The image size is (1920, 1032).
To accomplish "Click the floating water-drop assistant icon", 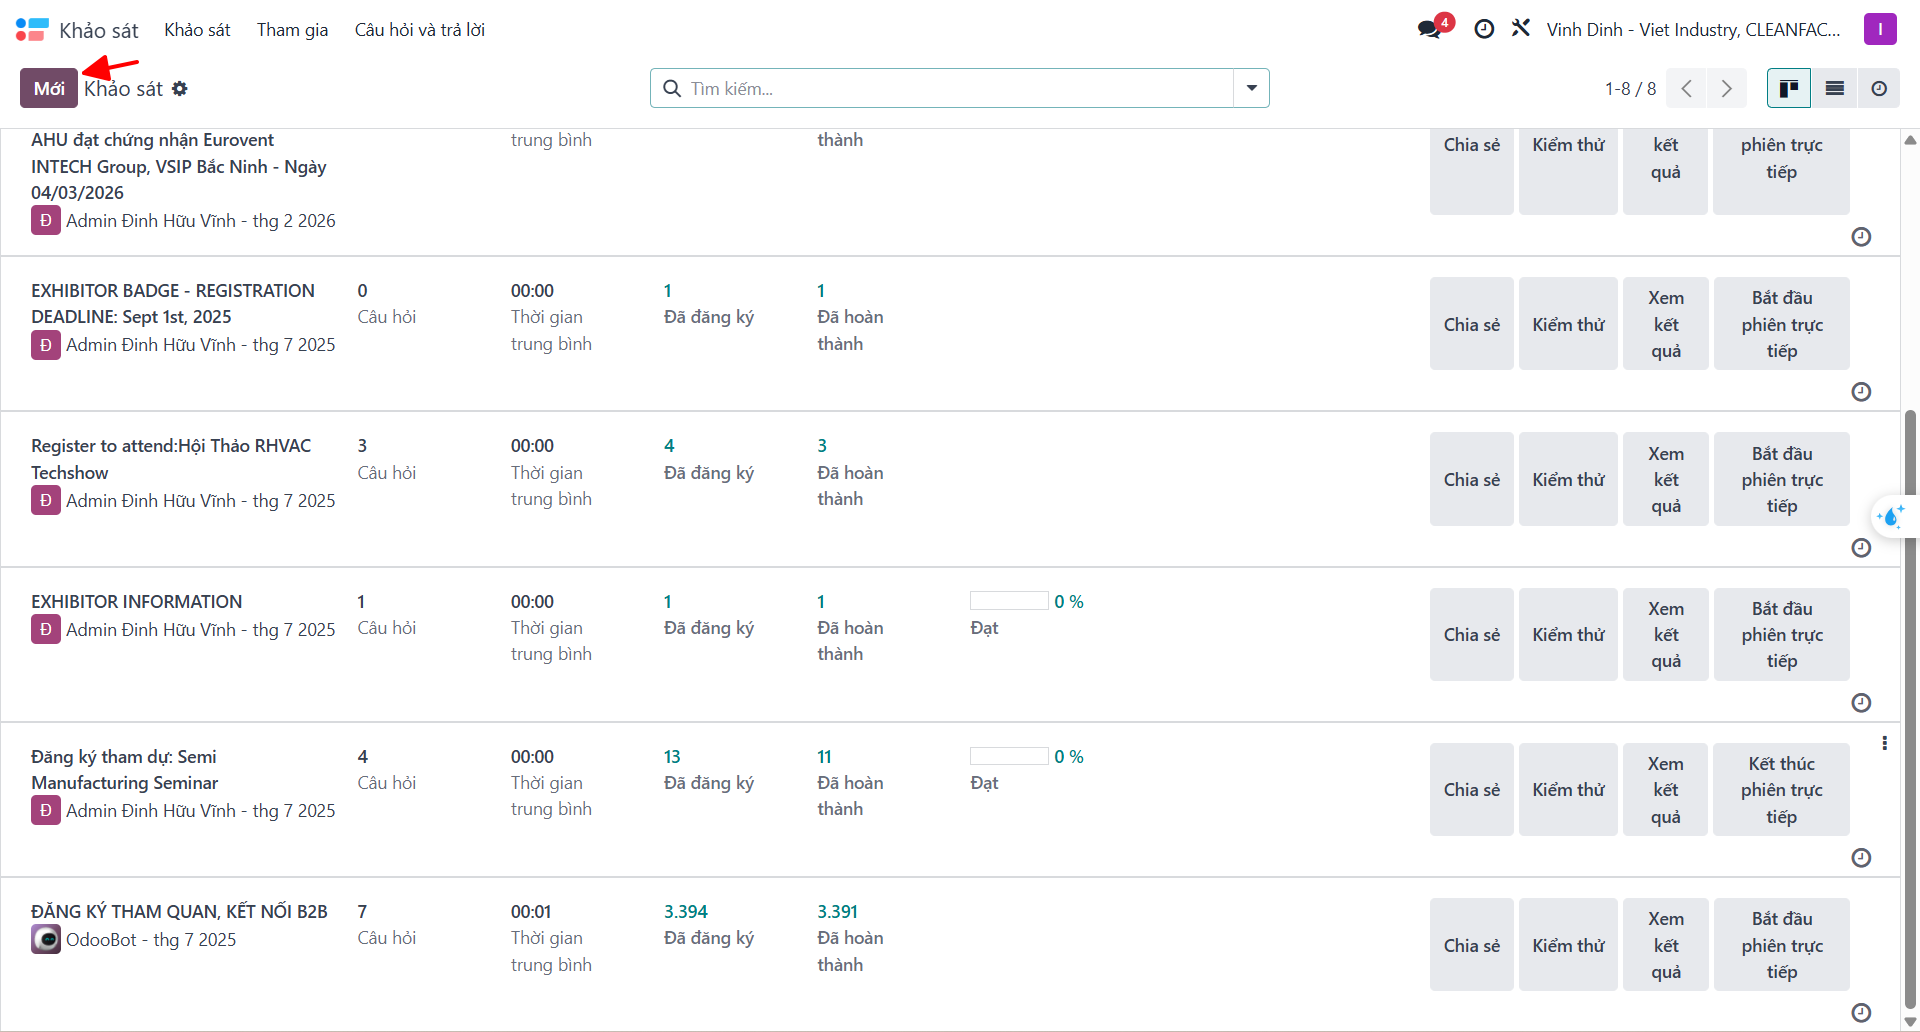I will (1891, 517).
